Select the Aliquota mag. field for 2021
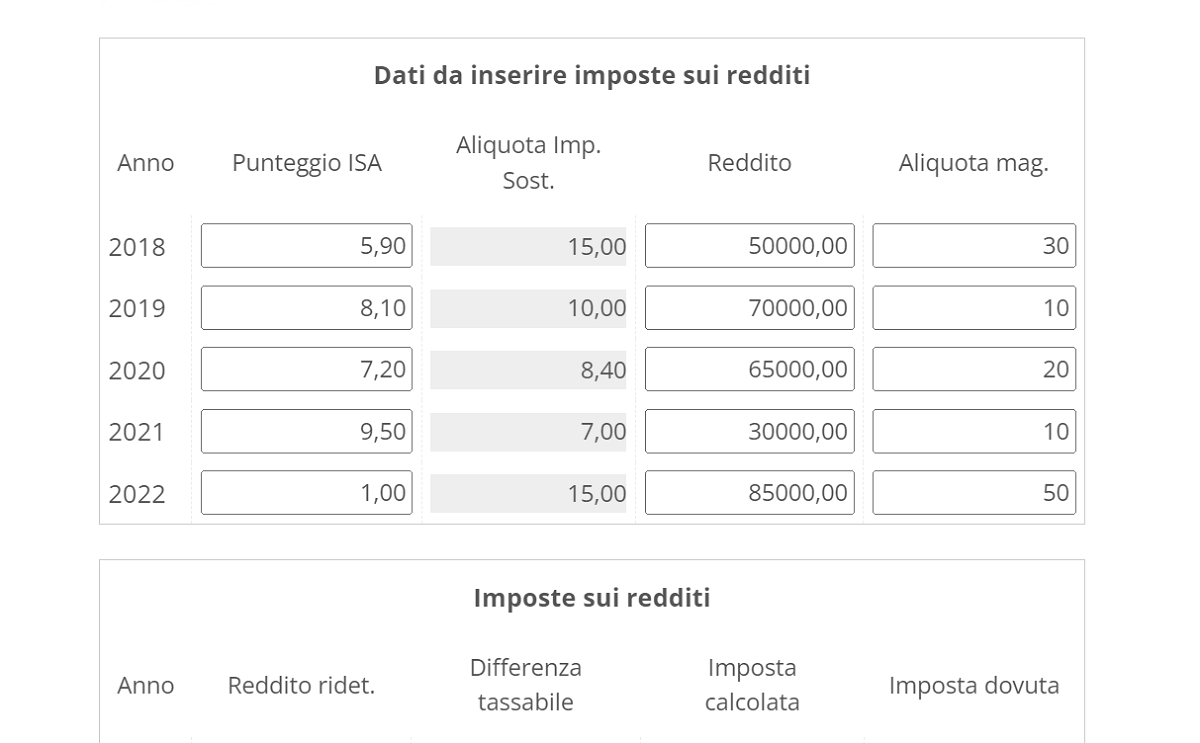The image size is (1200, 743). [972, 431]
